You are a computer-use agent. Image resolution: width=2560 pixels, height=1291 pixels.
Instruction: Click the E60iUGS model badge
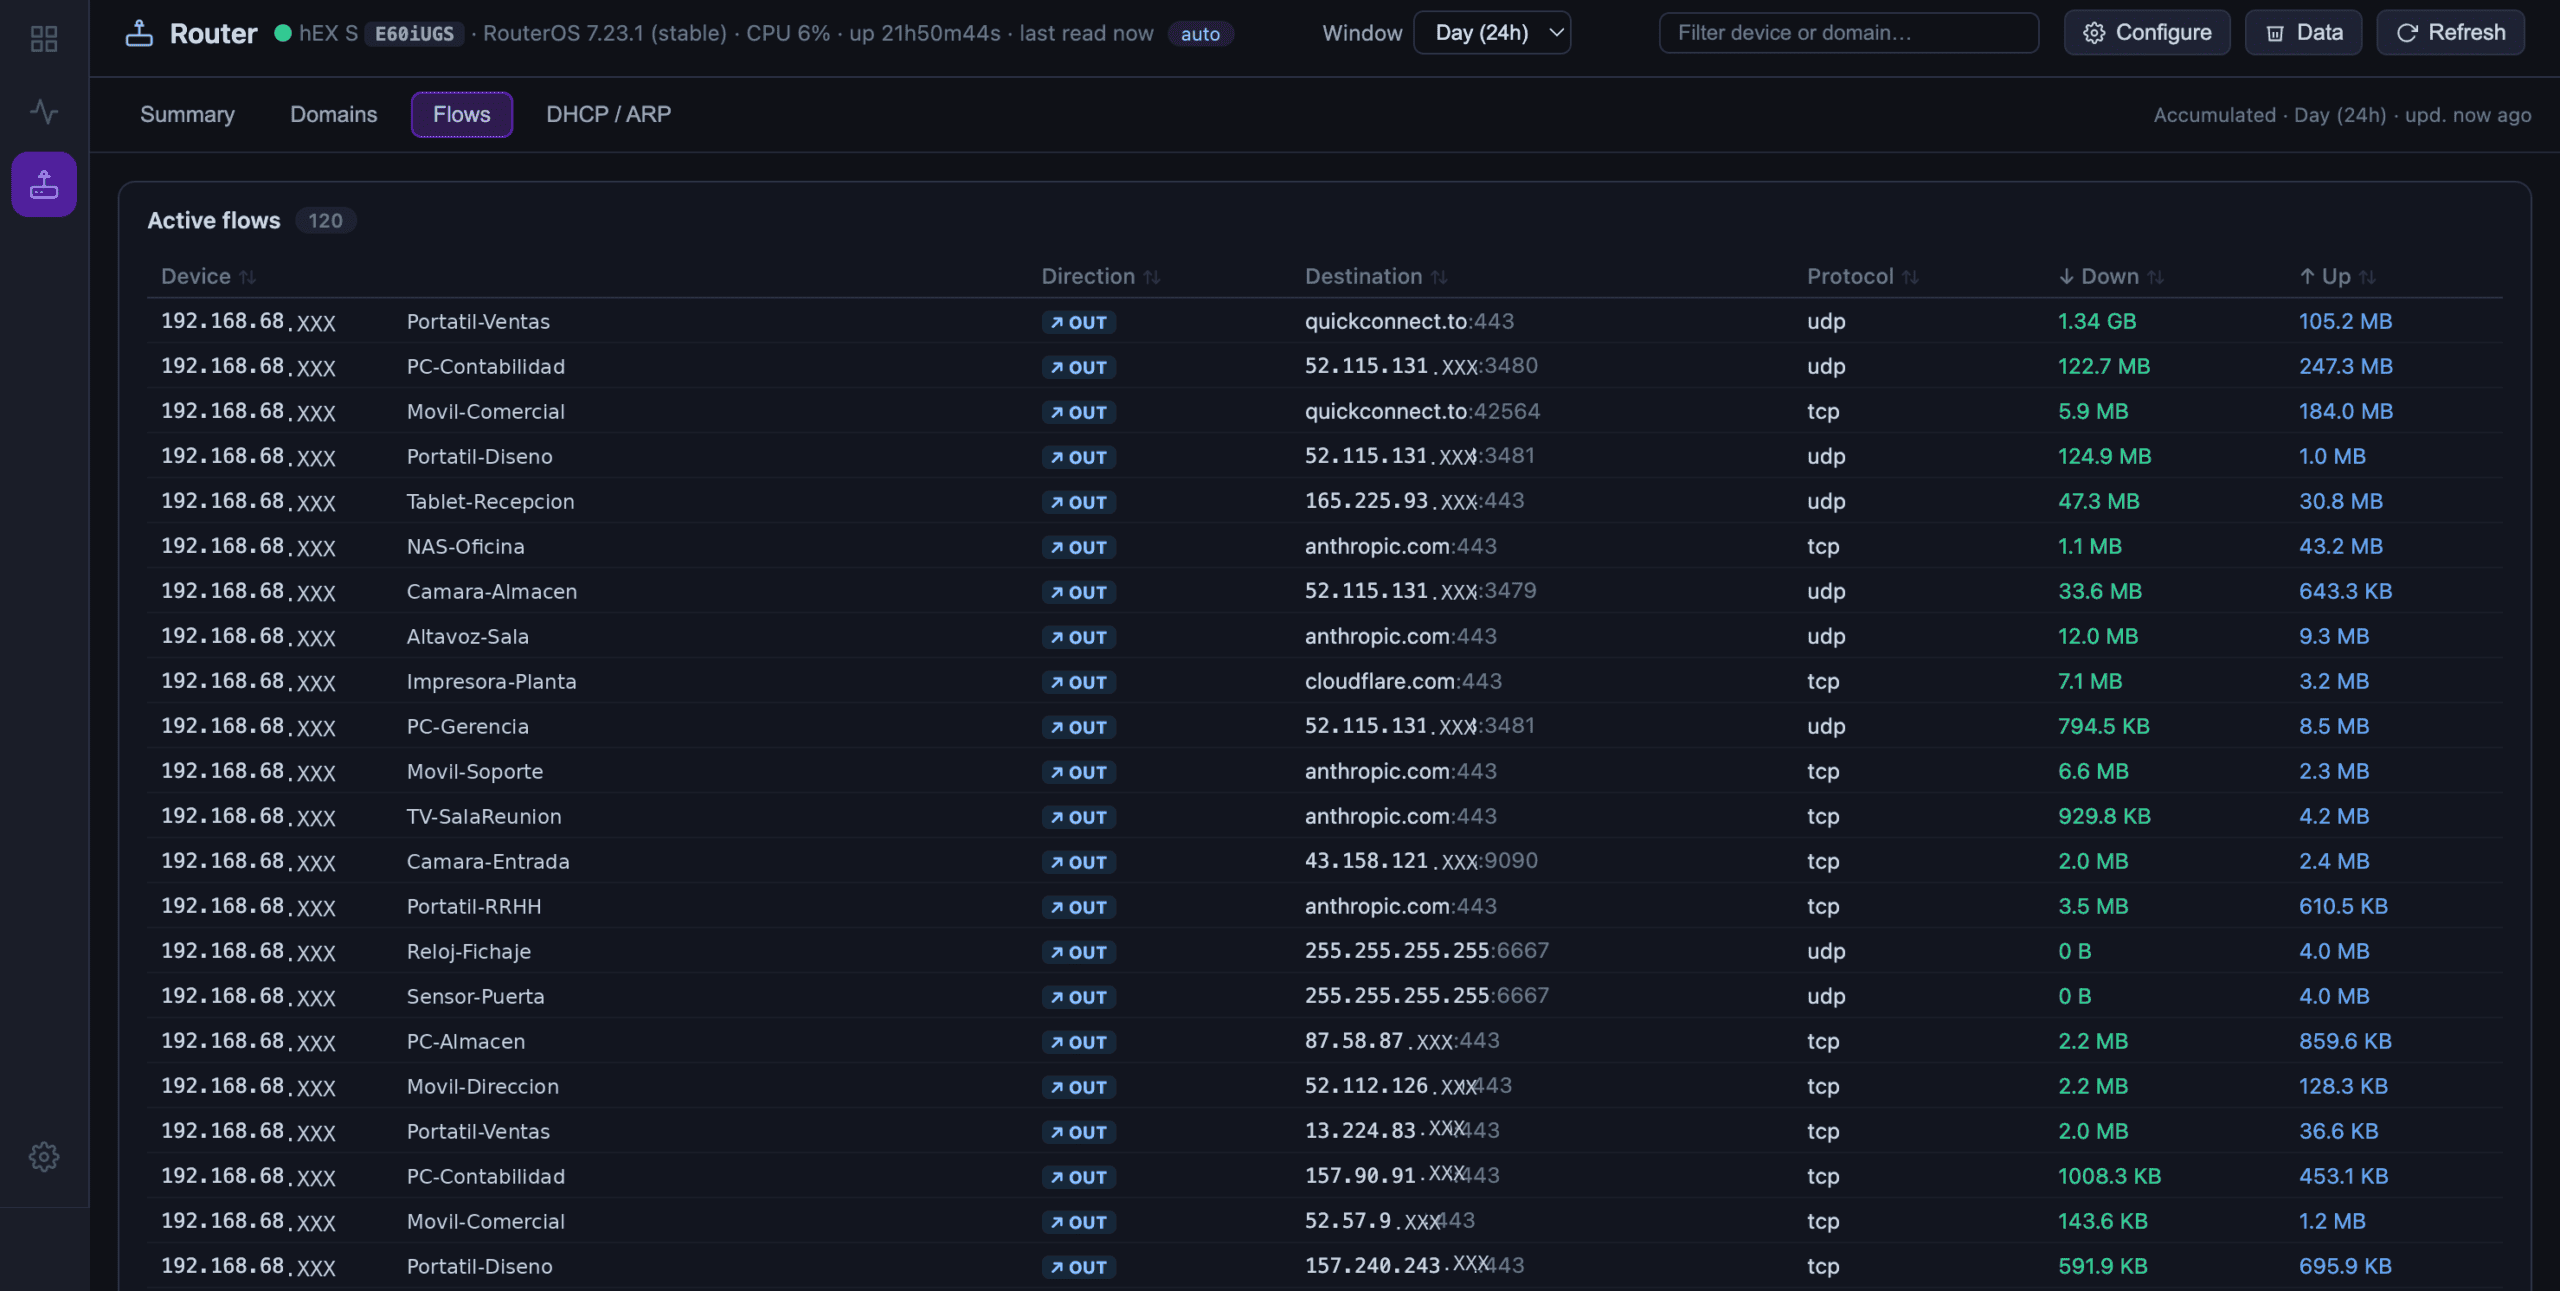(x=414, y=34)
